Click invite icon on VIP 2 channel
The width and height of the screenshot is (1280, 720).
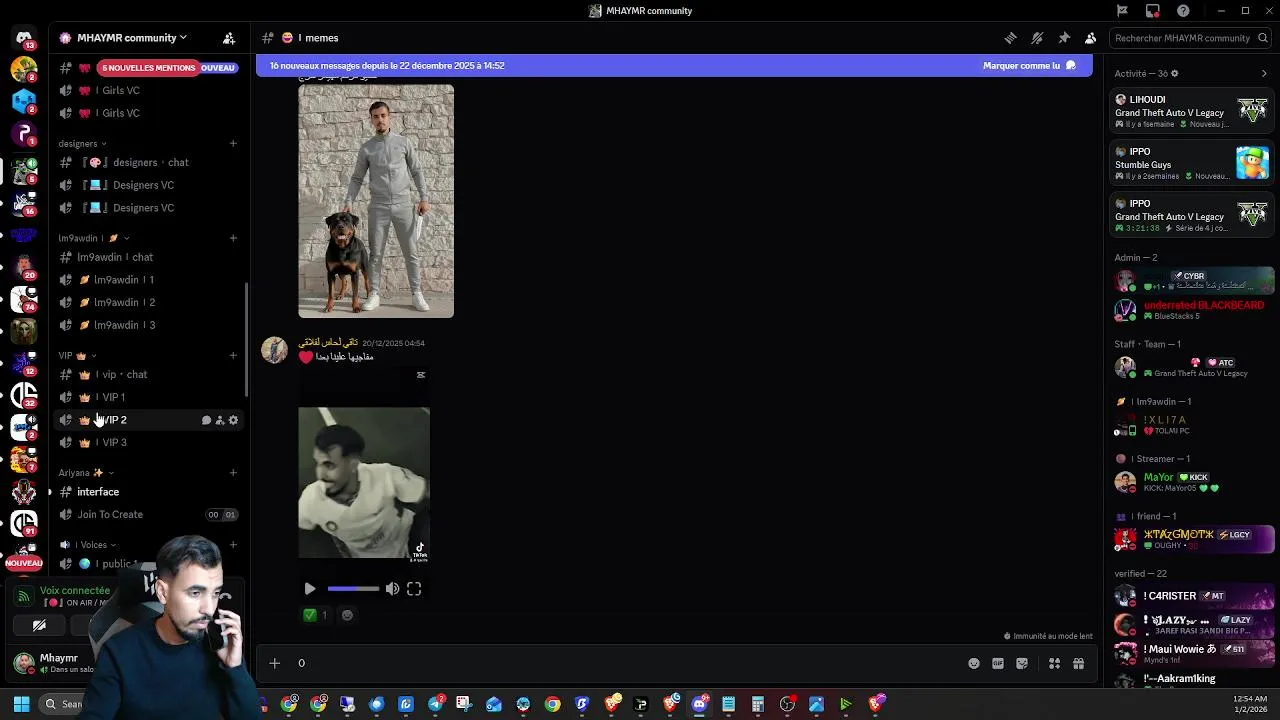coord(220,420)
